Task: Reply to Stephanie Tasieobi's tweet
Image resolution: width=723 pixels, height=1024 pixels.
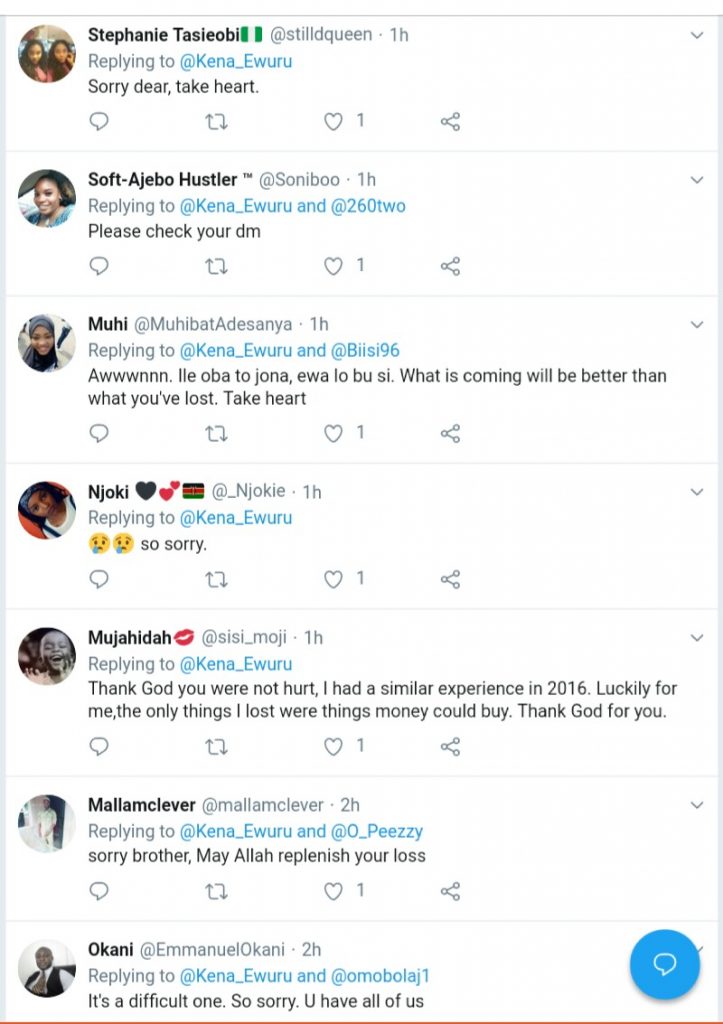Action: [x=99, y=122]
